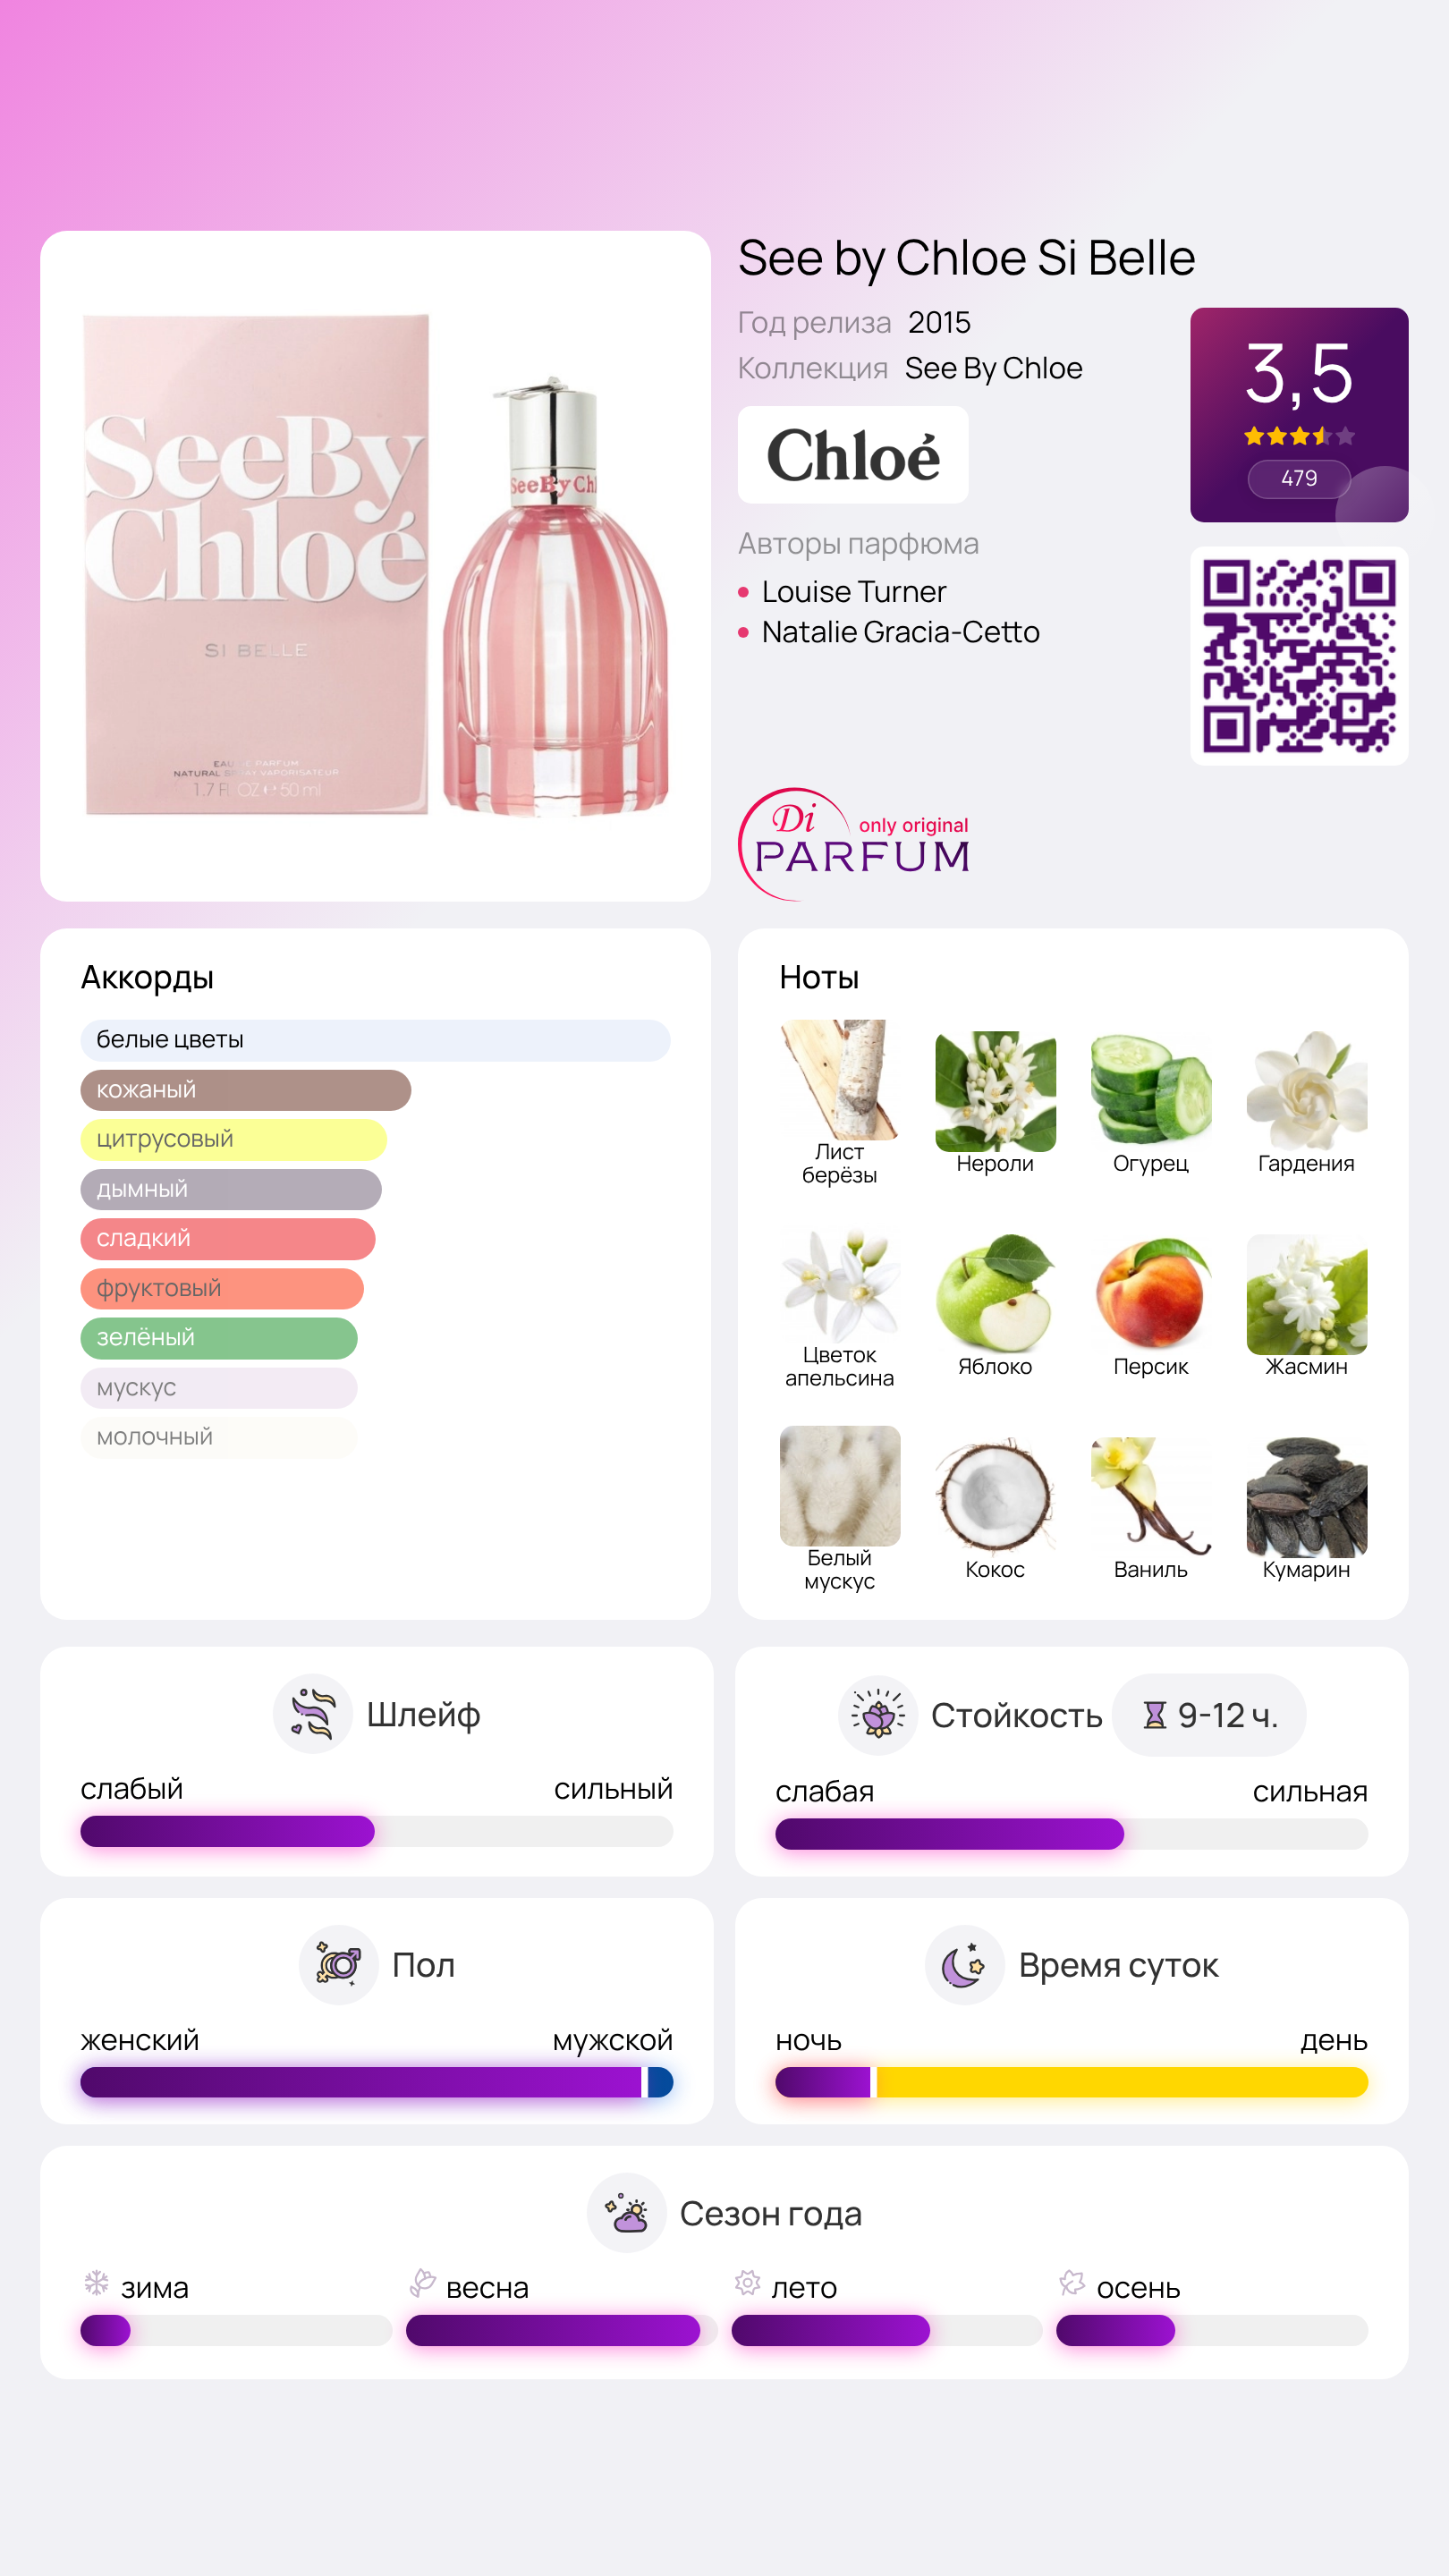The height and width of the screenshot is (2576, 1449).
Task: Click the QR code image
Action: tap(1299, 656)
